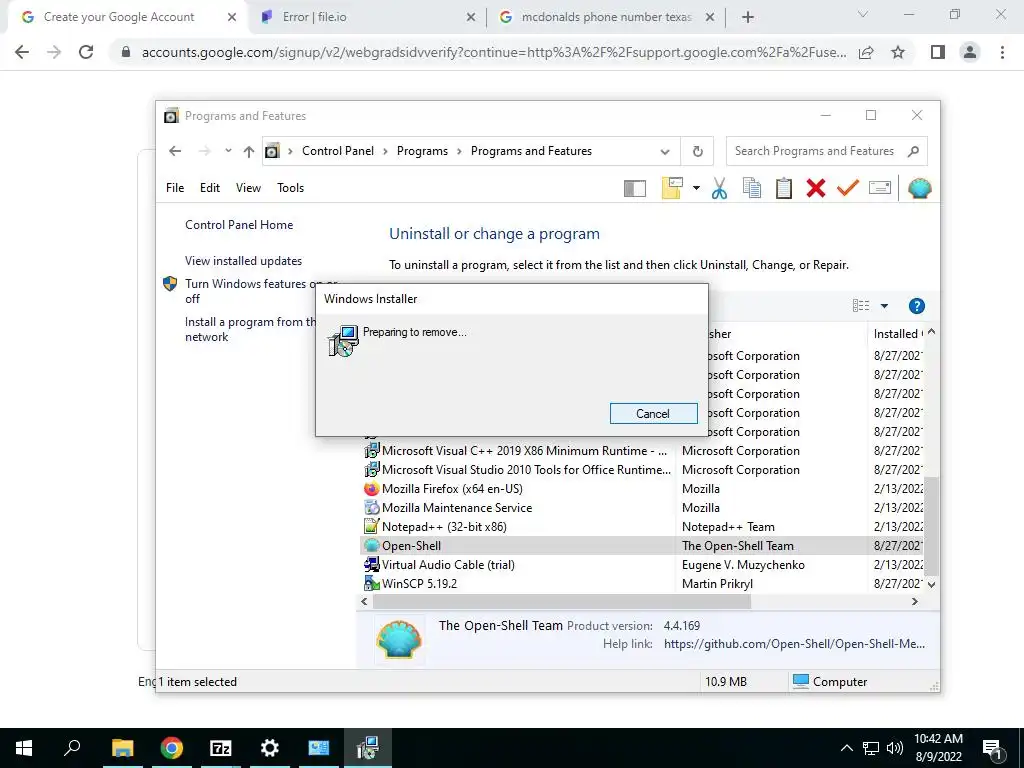Open a new Chrome tab
This screenshot has height=768, width=1024.
point(748,17)
